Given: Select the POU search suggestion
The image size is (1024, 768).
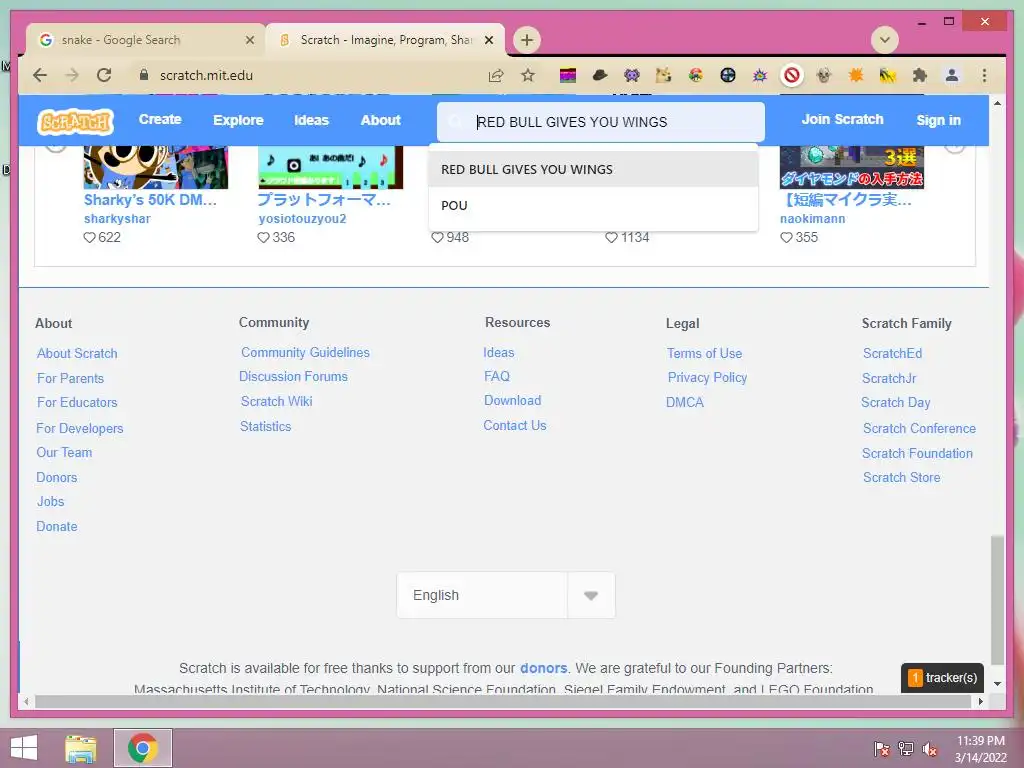Looking at the screenshot, I should click(593, 205).
